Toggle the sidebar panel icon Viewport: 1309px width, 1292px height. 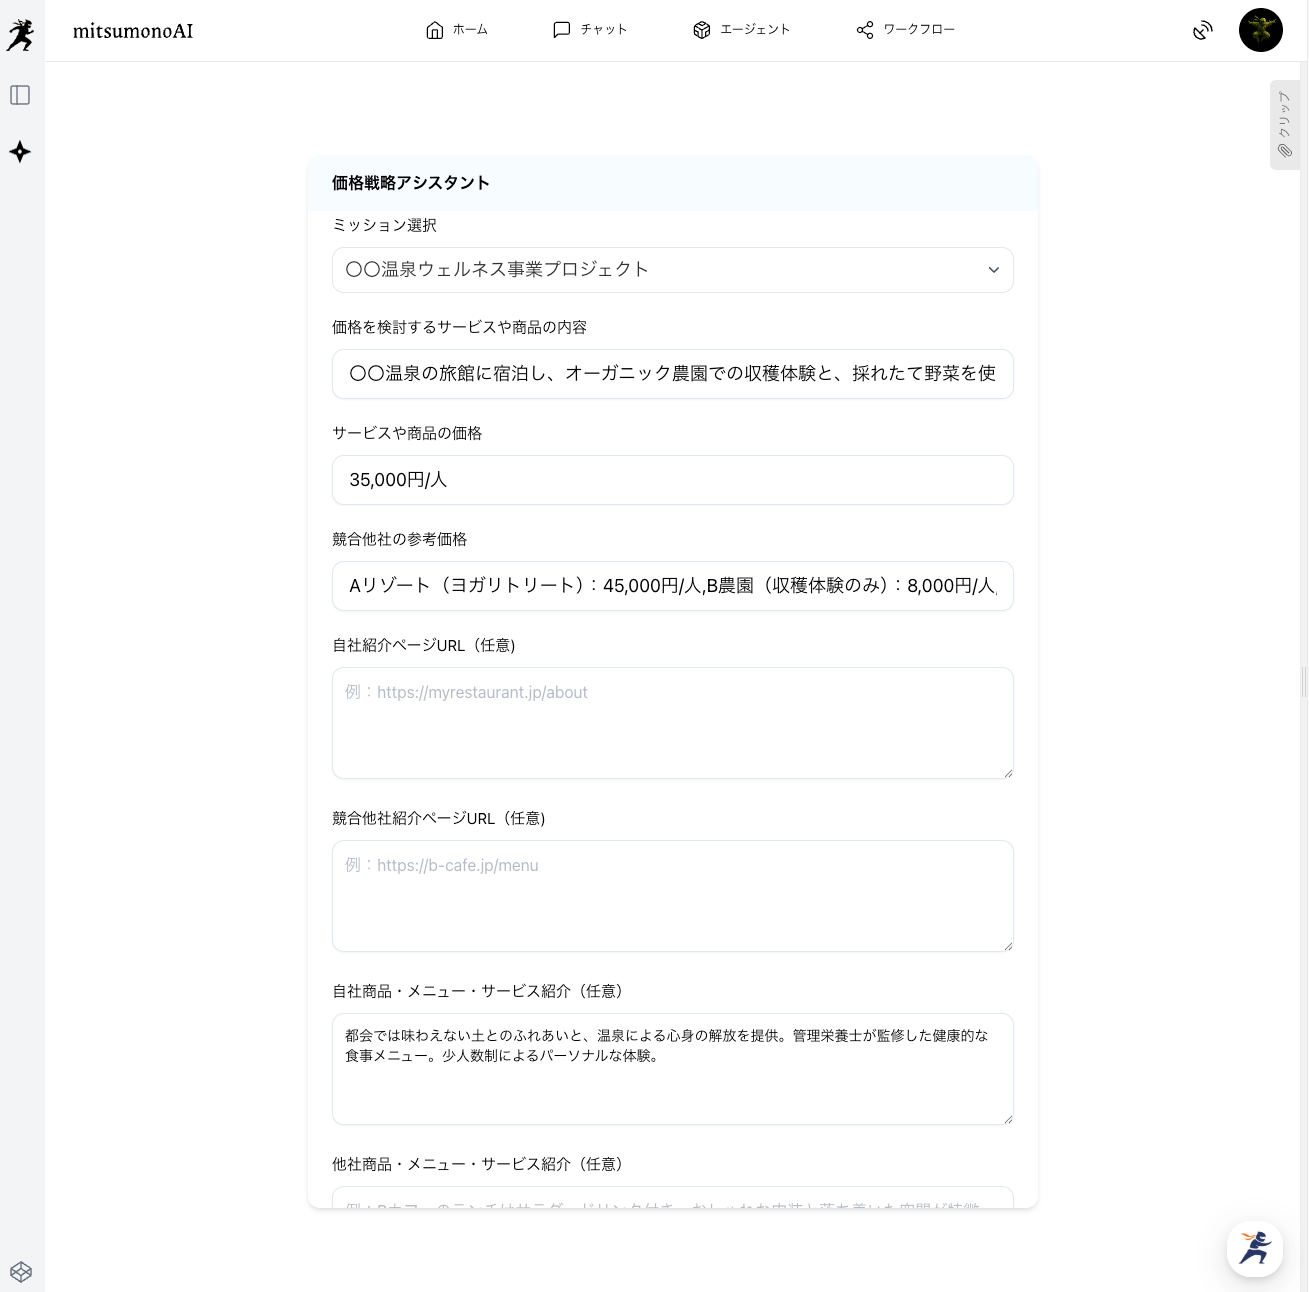point(20,95)
